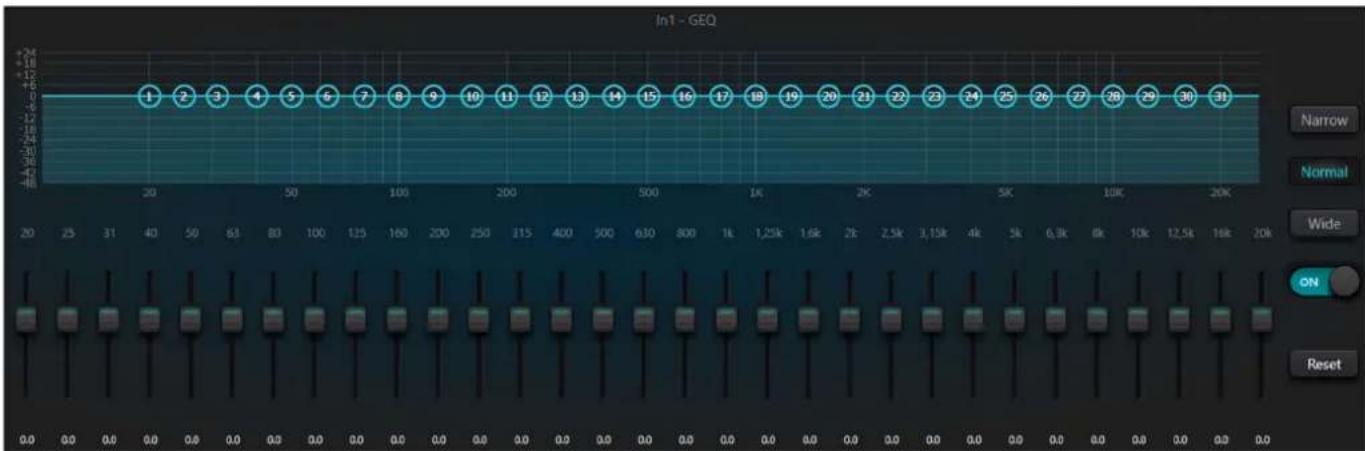Viewport: 1365px width, 451px height.
Task: Select EQ curve node 8
Action: tap(399, 97)
